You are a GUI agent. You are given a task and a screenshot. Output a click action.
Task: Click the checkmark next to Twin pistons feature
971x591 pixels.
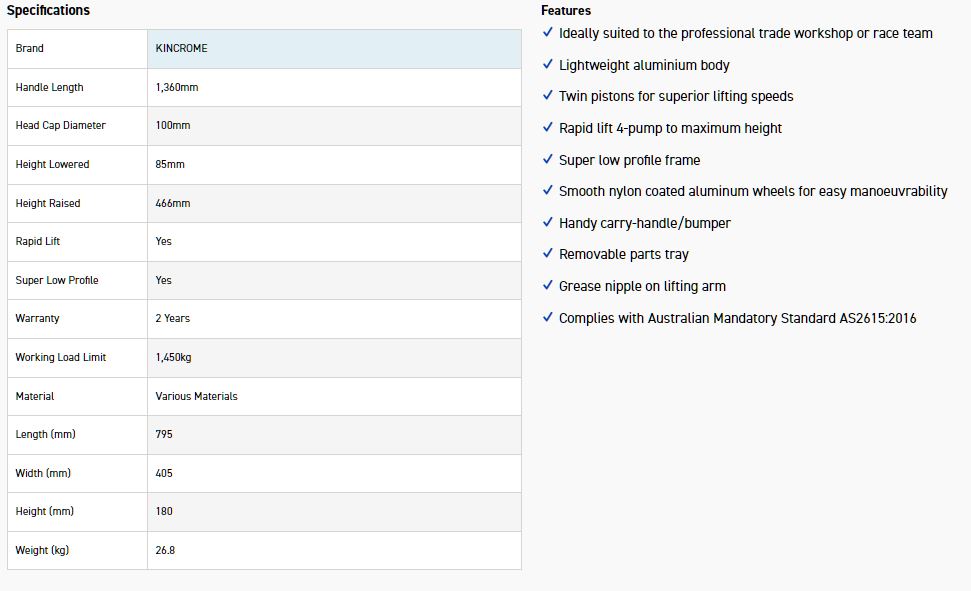click(547, 96)
